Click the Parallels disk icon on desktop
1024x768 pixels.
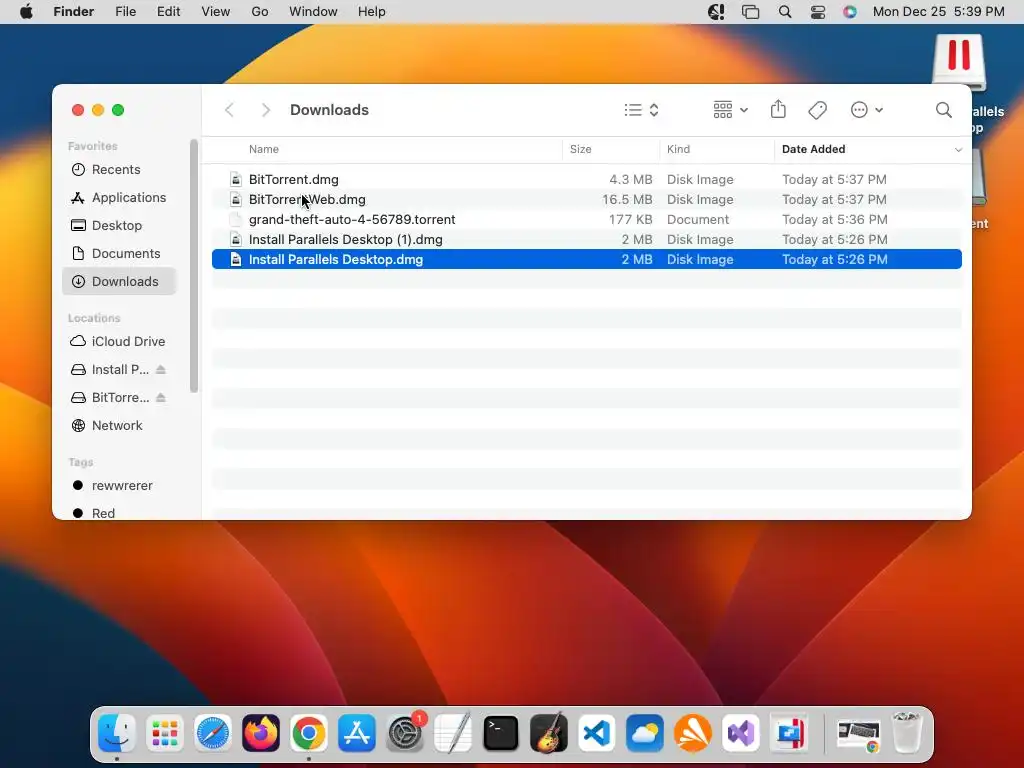click(x=959, y=62)
